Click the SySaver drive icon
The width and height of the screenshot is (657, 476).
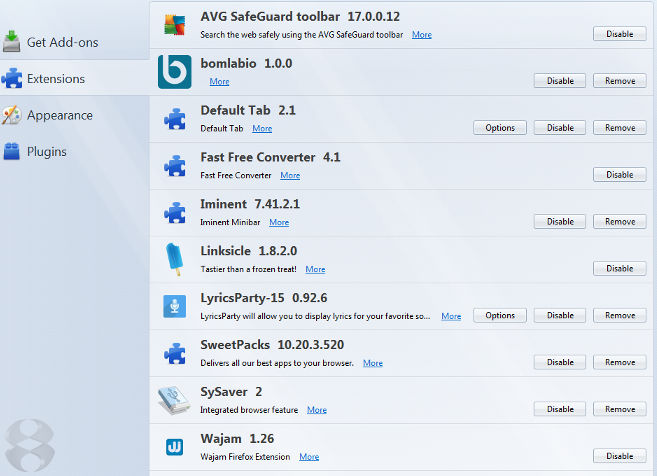pyautogui.click(x=174, y=400)
